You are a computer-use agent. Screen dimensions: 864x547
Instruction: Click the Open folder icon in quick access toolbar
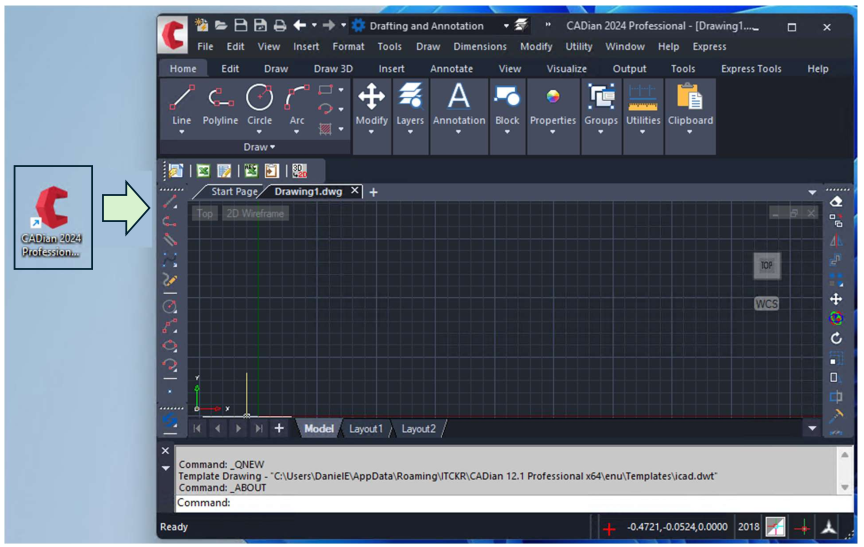pyautogui.click(x=221, y=25)
